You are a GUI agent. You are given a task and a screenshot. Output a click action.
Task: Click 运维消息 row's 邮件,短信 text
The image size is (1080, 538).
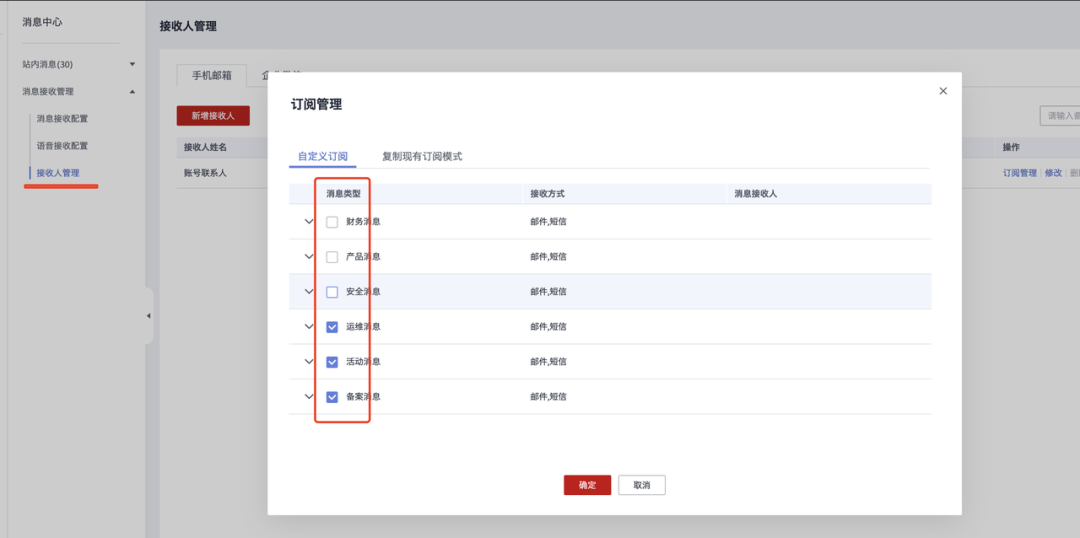coord(548,327)
